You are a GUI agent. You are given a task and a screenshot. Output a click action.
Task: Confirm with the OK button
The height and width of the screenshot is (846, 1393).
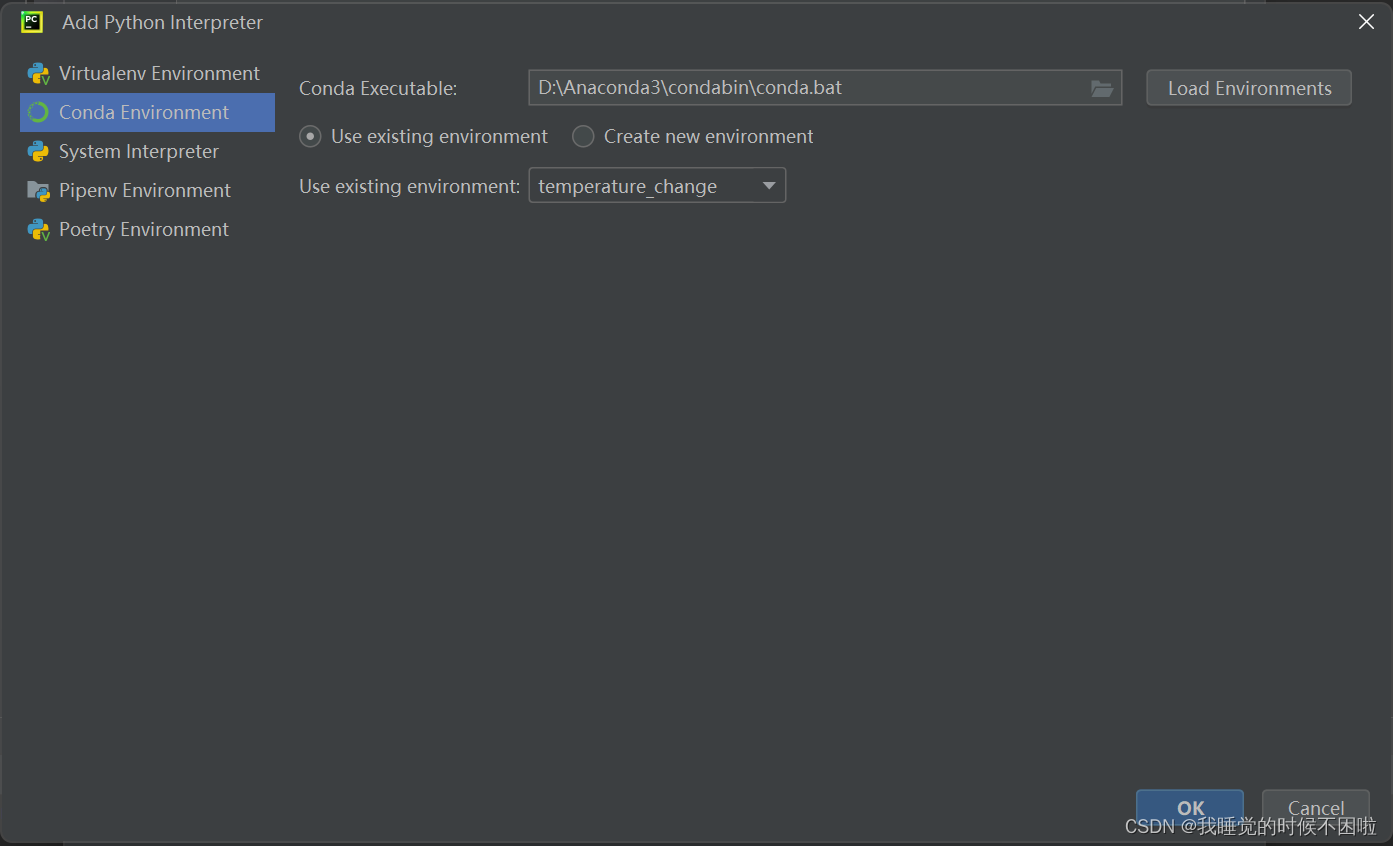click(x=1190, y=808)
